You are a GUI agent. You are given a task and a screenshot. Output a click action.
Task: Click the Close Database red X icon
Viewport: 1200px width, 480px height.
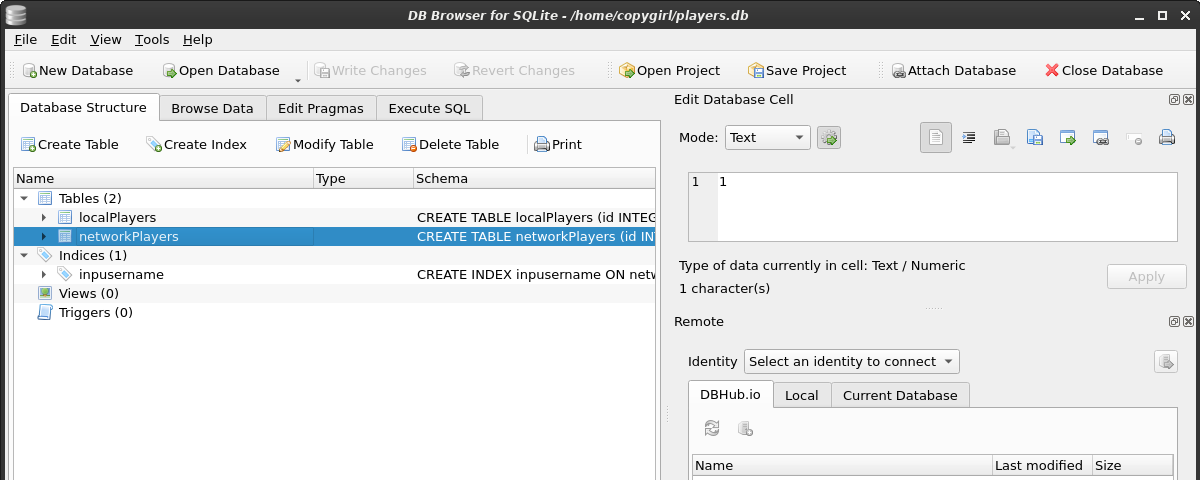(1052, 71)
